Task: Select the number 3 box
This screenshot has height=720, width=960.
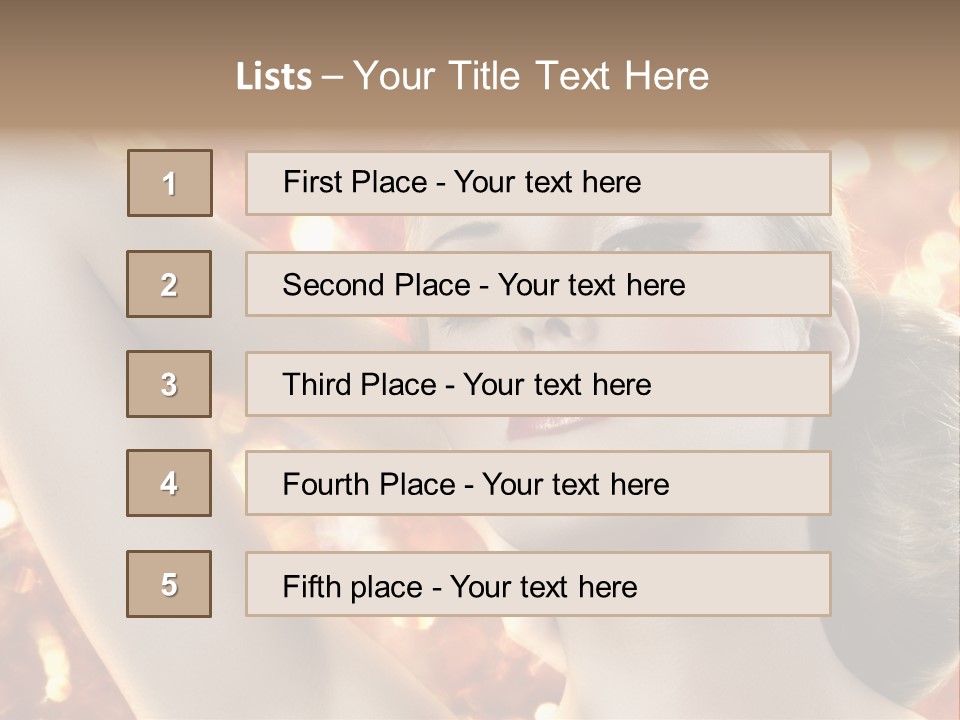Action: coord(169,384)
